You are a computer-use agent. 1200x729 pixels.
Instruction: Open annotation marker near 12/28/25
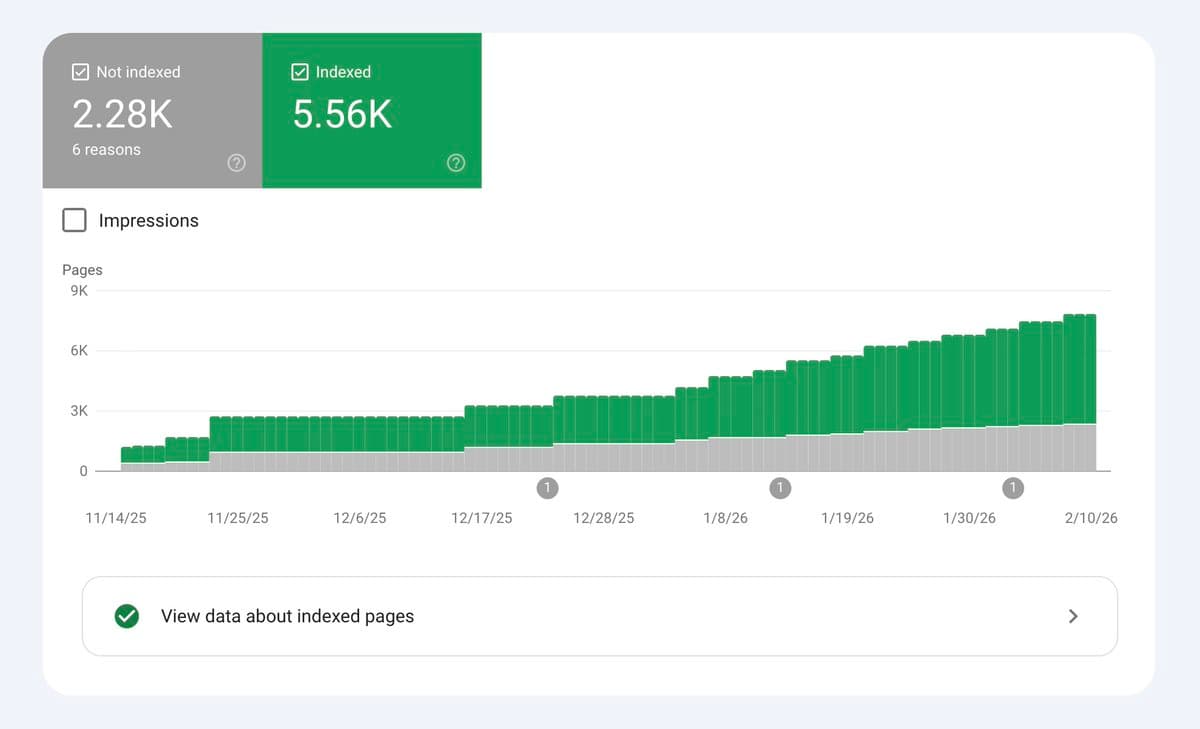(547, 488)
